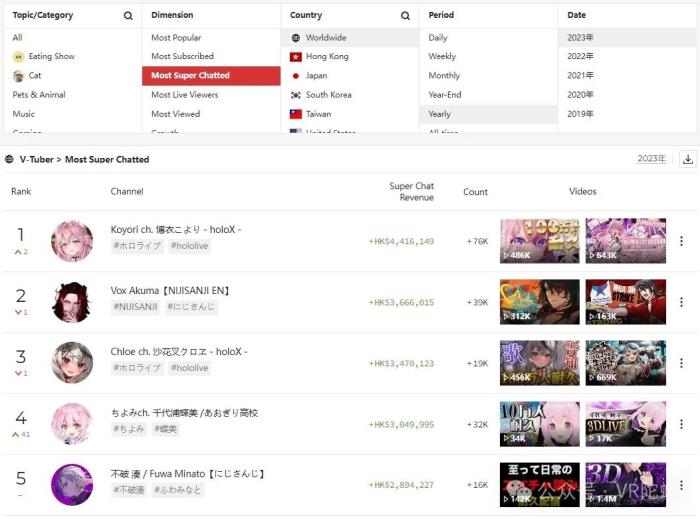Click Worldwide globe icon in country list
The image size is (700, 519).
tap(296, 38)
